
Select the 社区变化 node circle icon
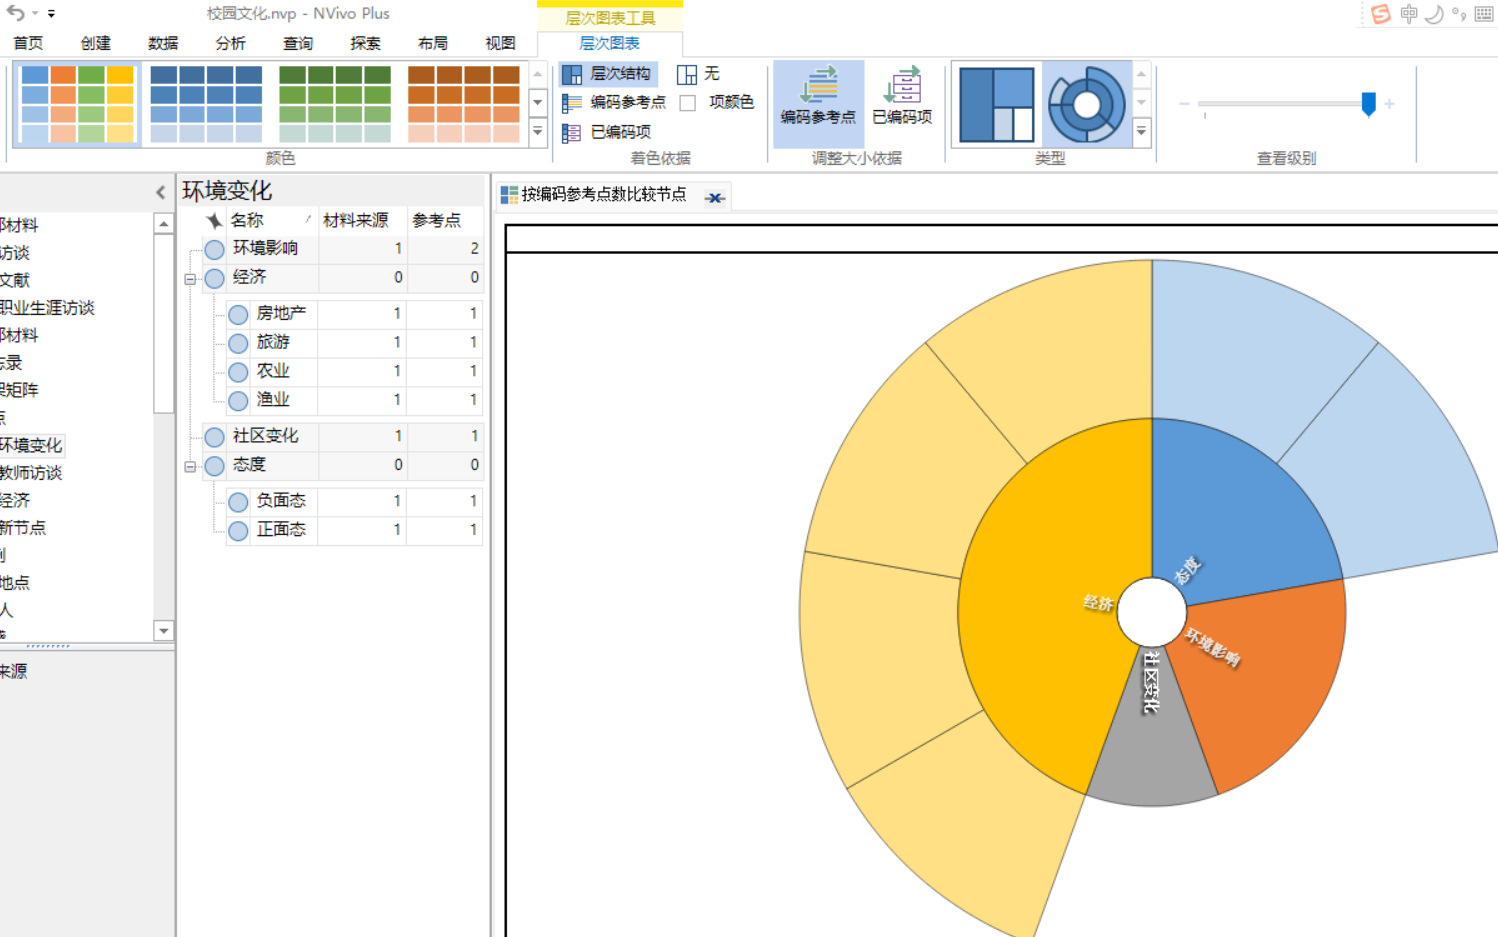click(x=215, y=437)
